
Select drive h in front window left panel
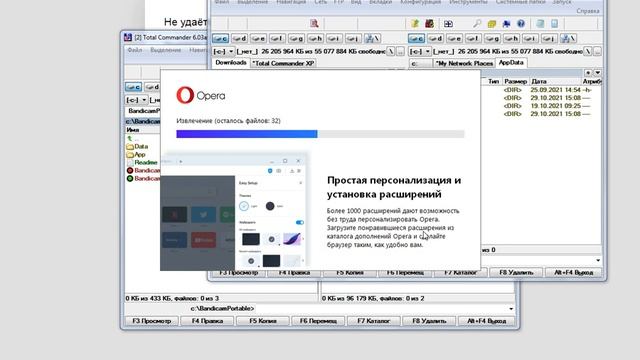coord(315,38)
